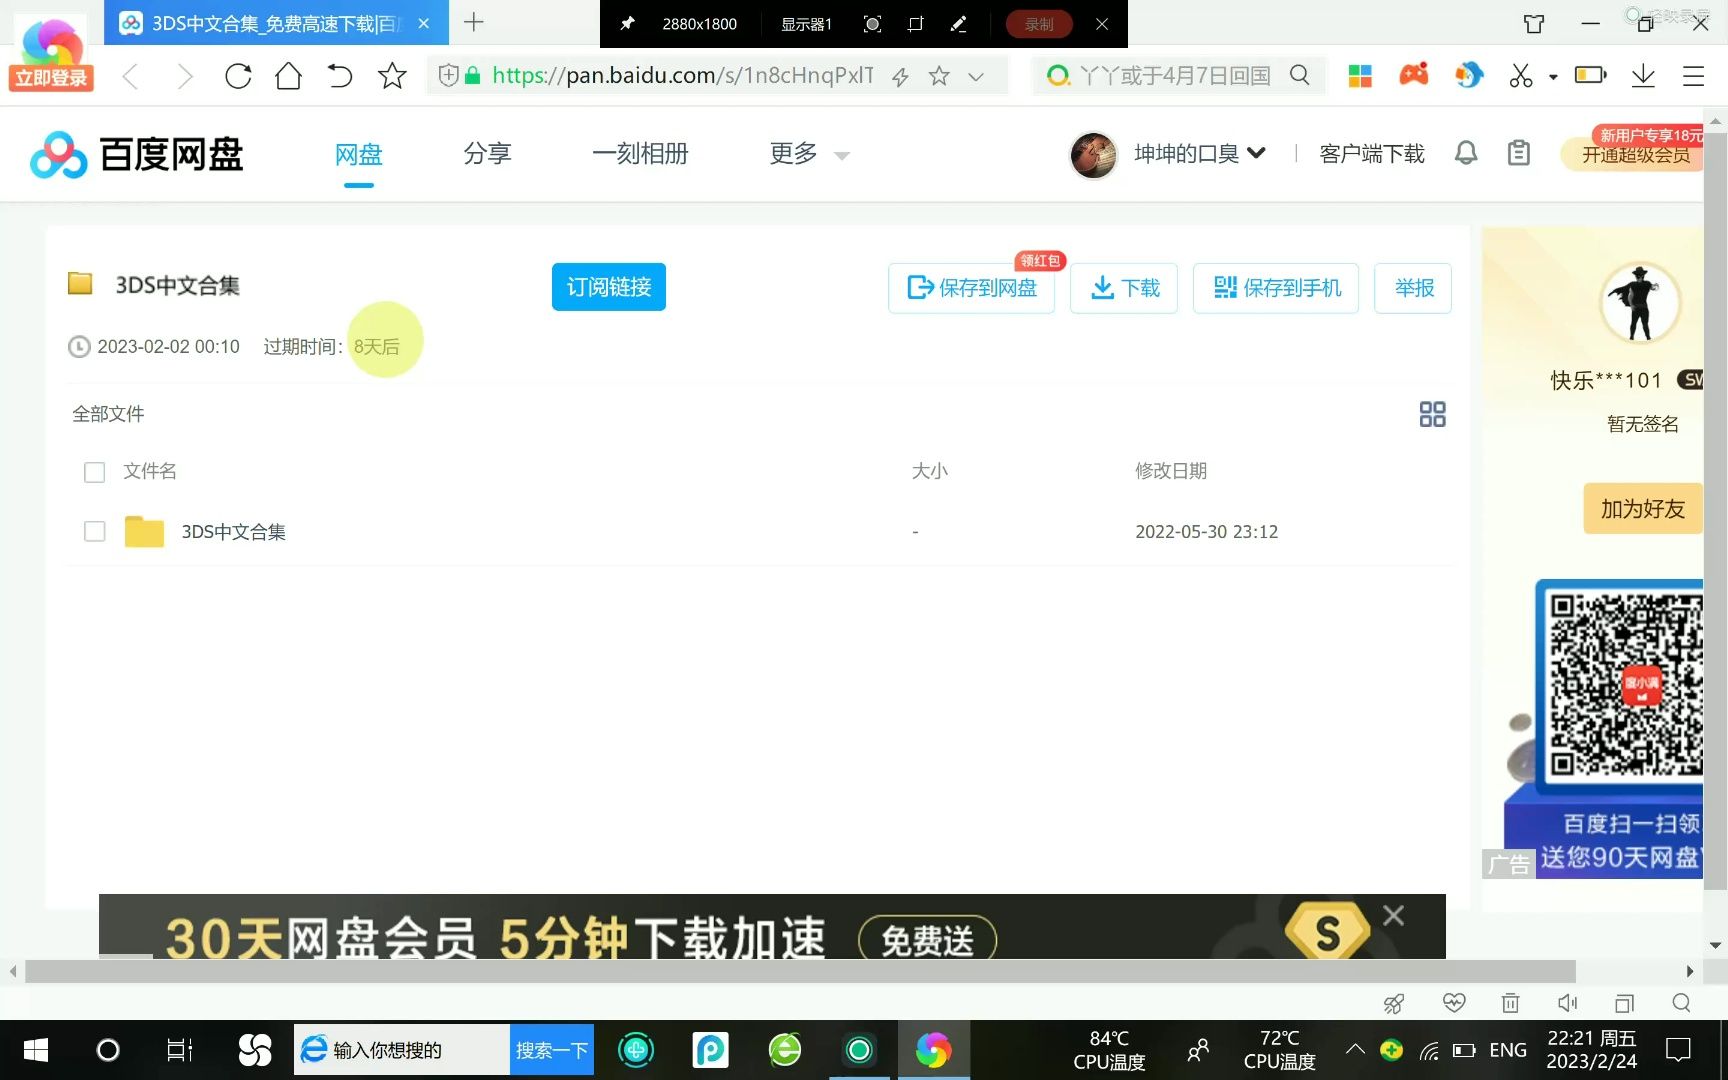This screenshot has height=1080, width=1728.
Task: Open the clipboard task list icon
Action: pos(1519,153)
